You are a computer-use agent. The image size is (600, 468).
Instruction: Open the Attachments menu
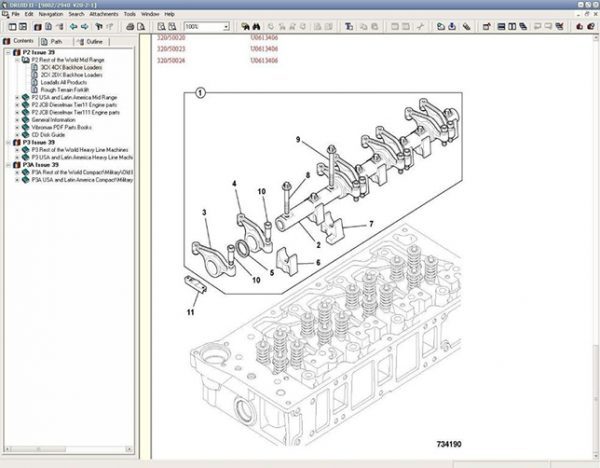pos(105,15)
